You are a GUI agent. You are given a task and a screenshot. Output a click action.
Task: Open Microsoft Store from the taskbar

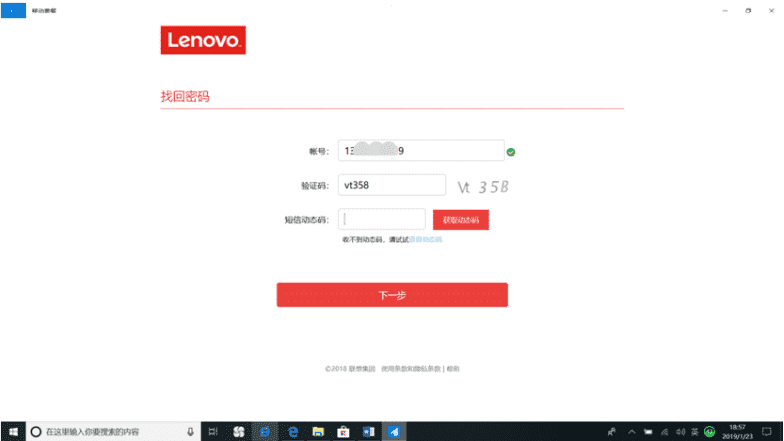click(343, 432)
